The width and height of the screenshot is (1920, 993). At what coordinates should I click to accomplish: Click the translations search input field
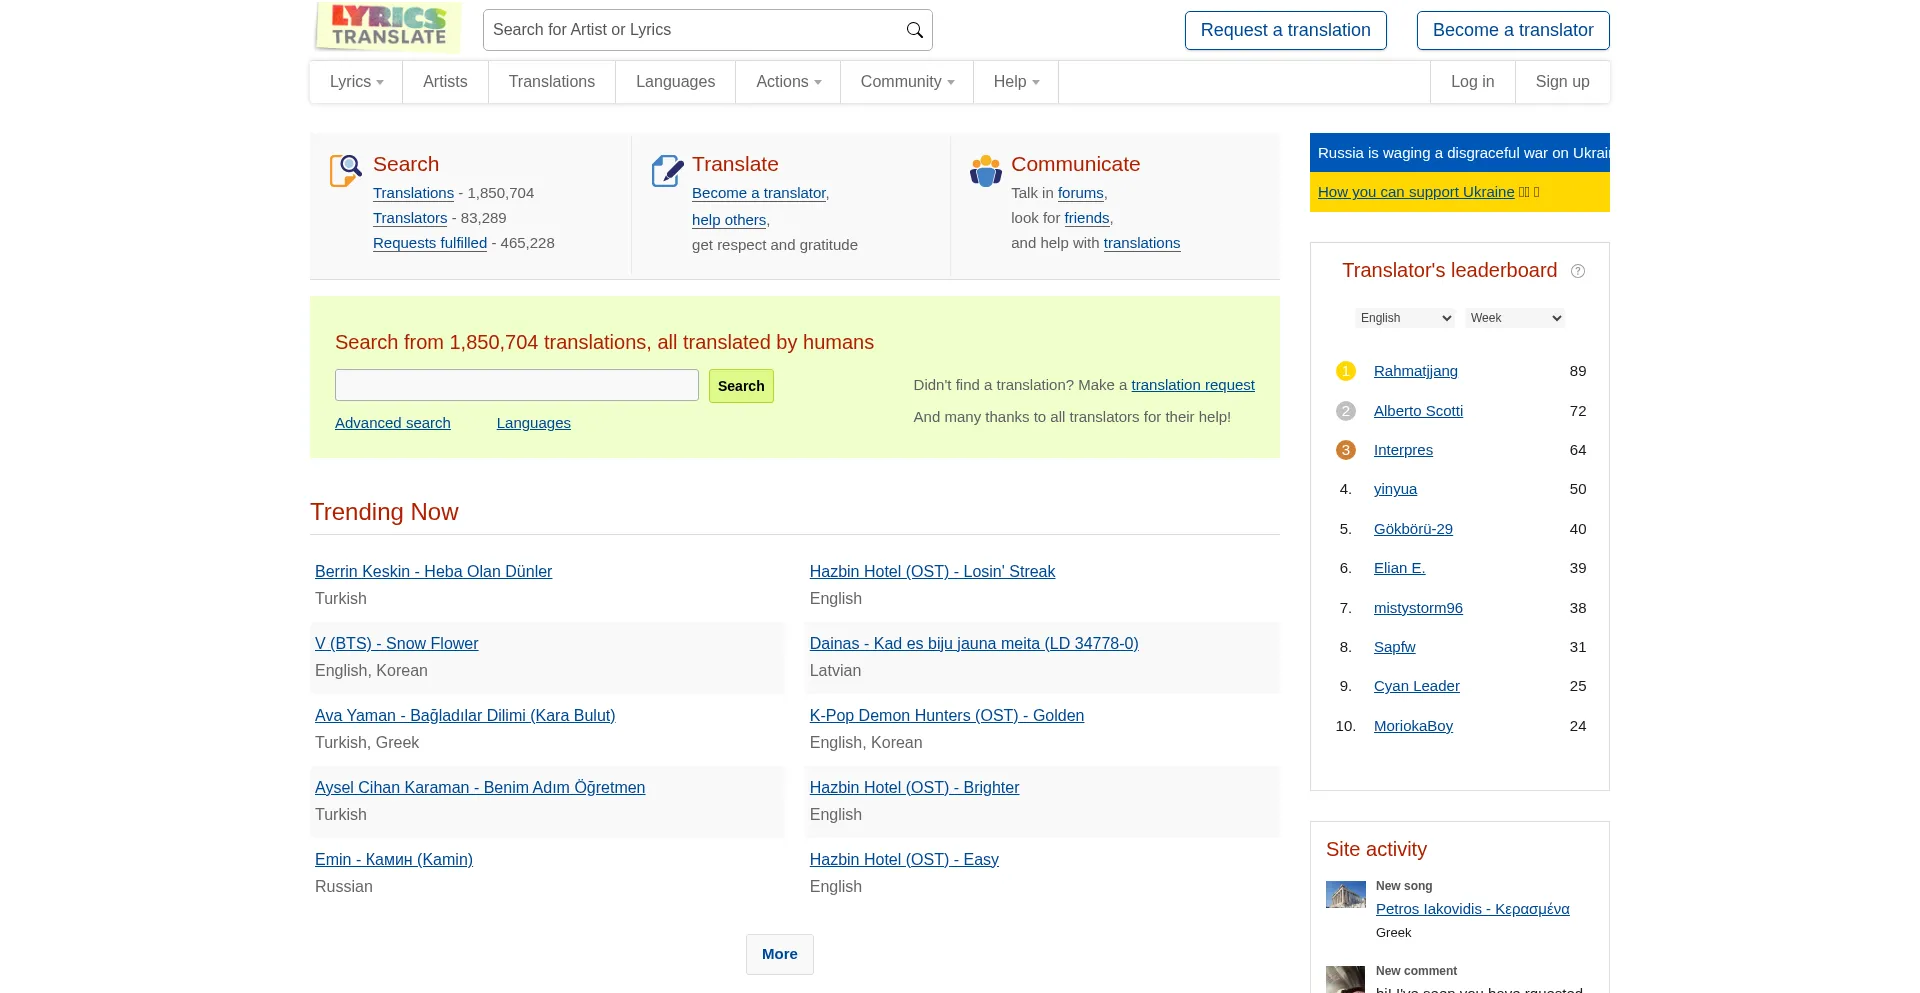pyautogui.click(x=516, y=385)
